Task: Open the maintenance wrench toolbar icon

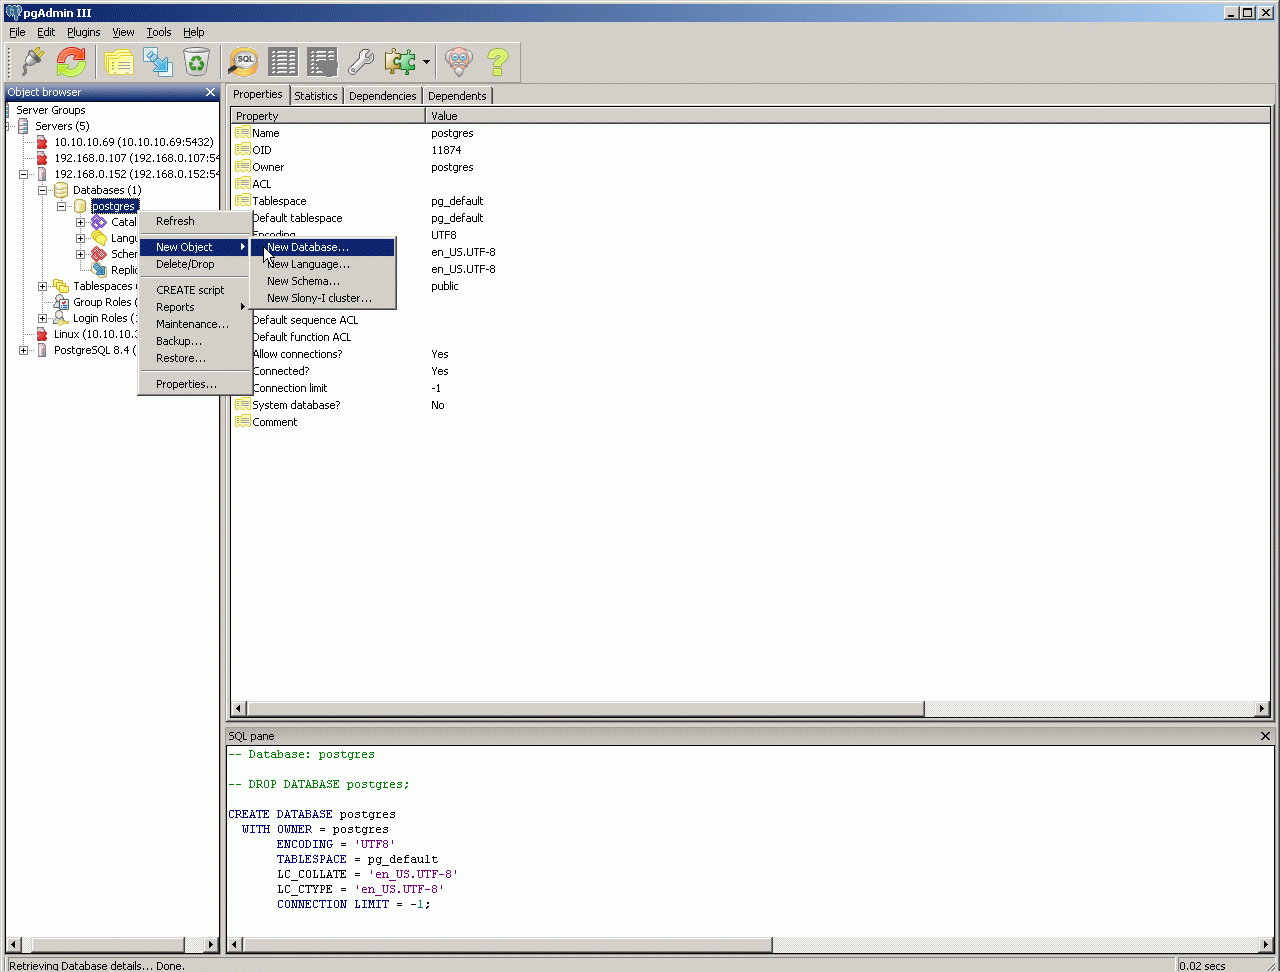Action: [x=360, y=62]
